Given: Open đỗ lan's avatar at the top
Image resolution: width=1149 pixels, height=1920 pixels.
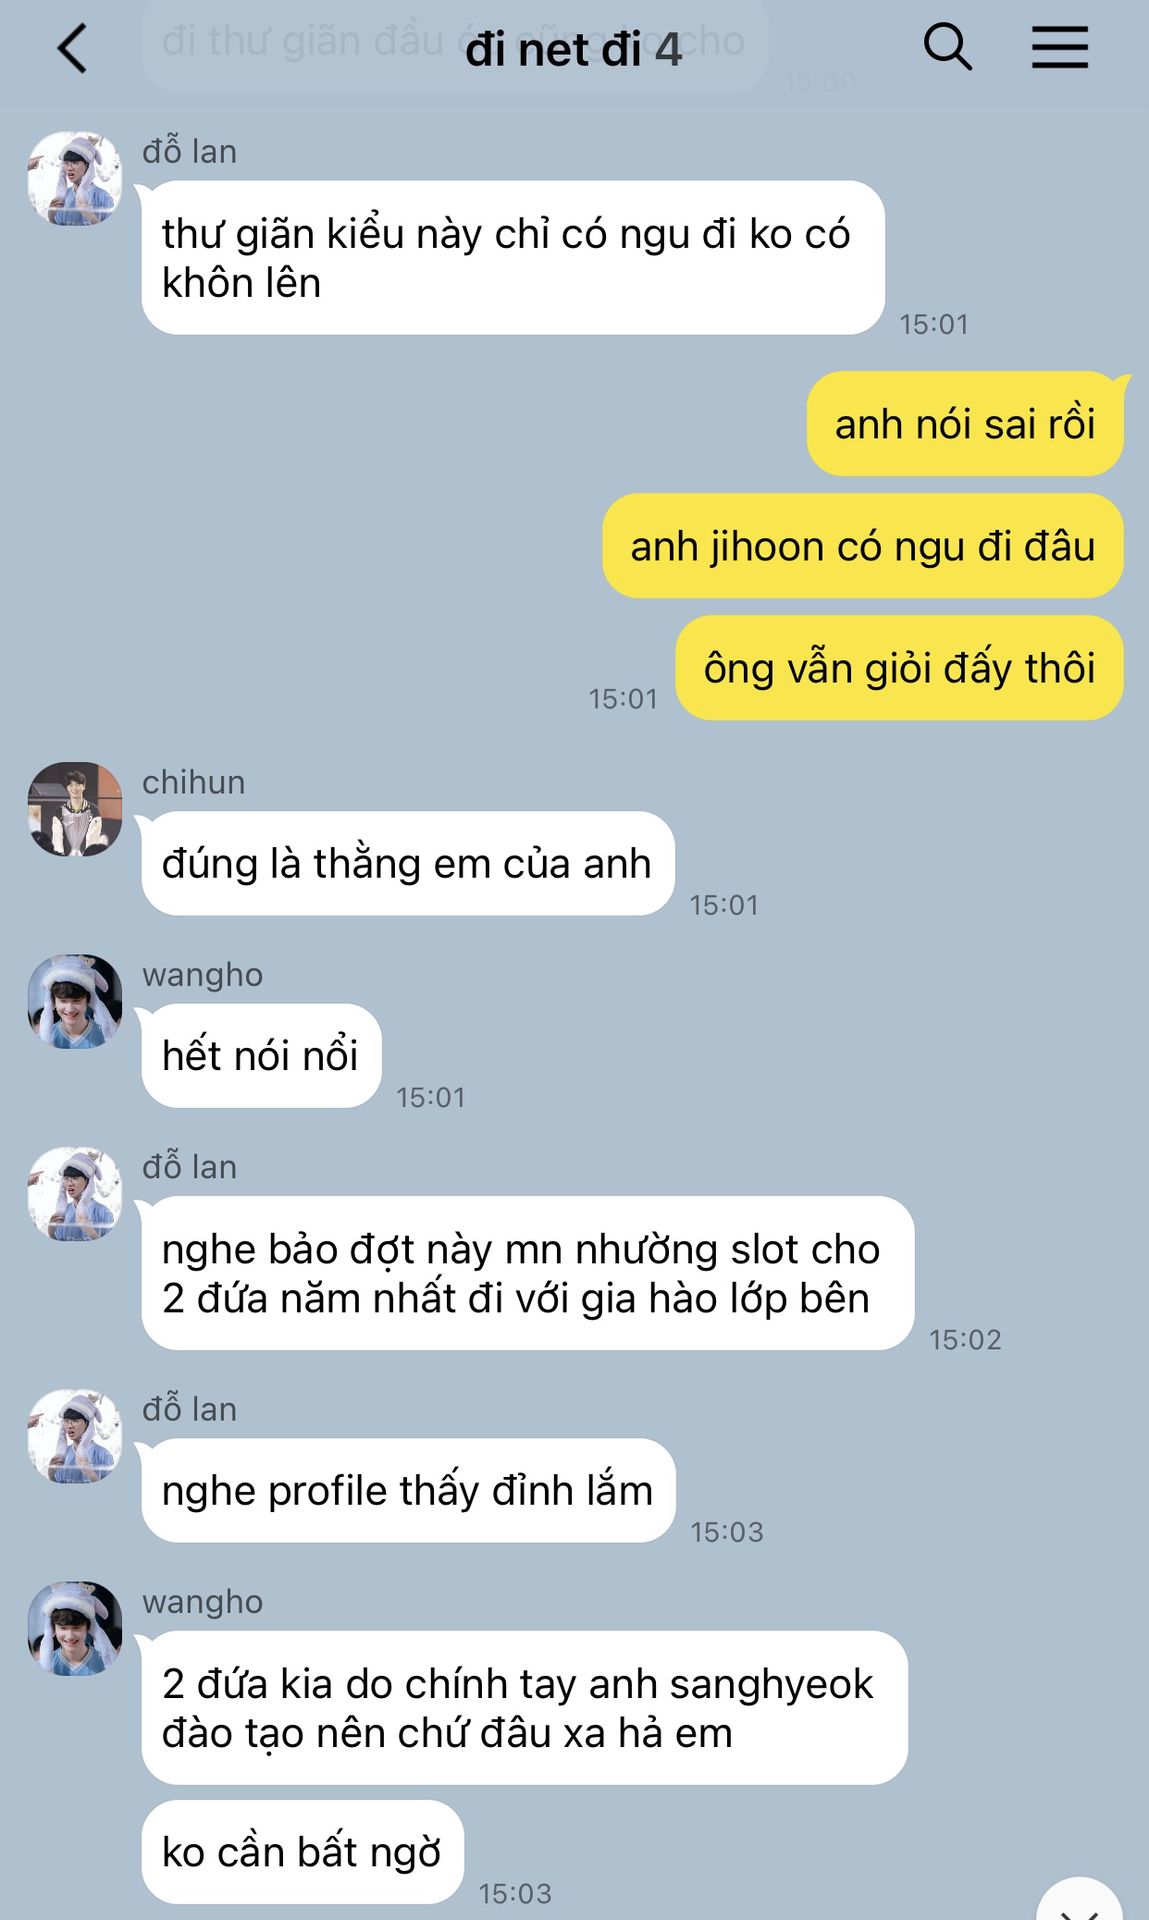Looking at the screenshot, I should click(x=75, y=178).
